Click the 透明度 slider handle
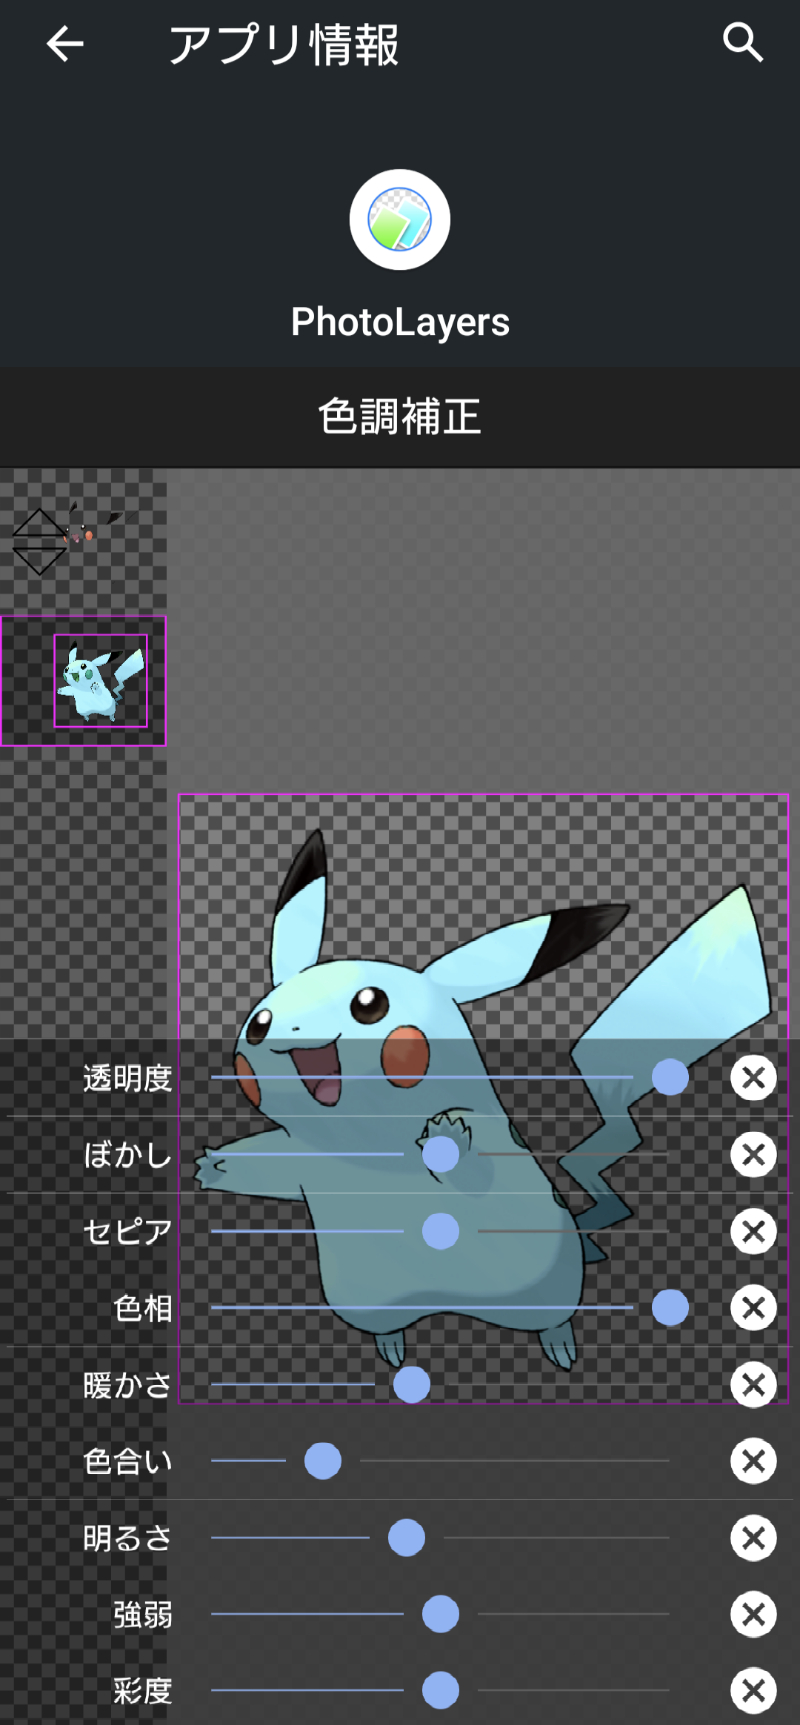The width and height of the screenshot is (800, 1725). (670, 1077)
